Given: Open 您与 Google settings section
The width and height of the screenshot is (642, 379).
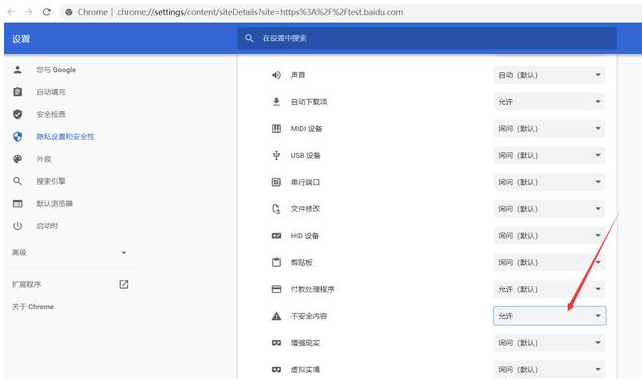Looking at the screenshot, I should [56, 70].
